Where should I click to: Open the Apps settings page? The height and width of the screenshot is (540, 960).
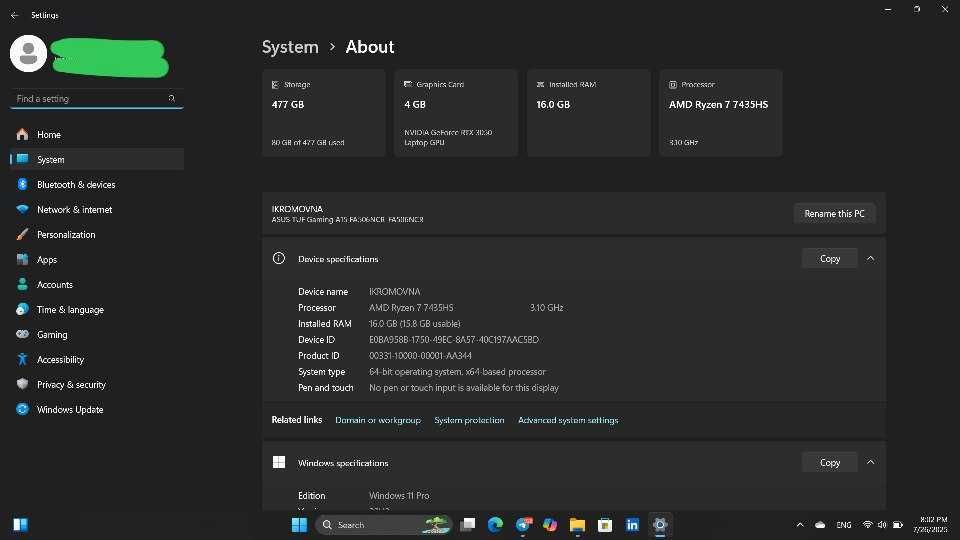(97, 260)
